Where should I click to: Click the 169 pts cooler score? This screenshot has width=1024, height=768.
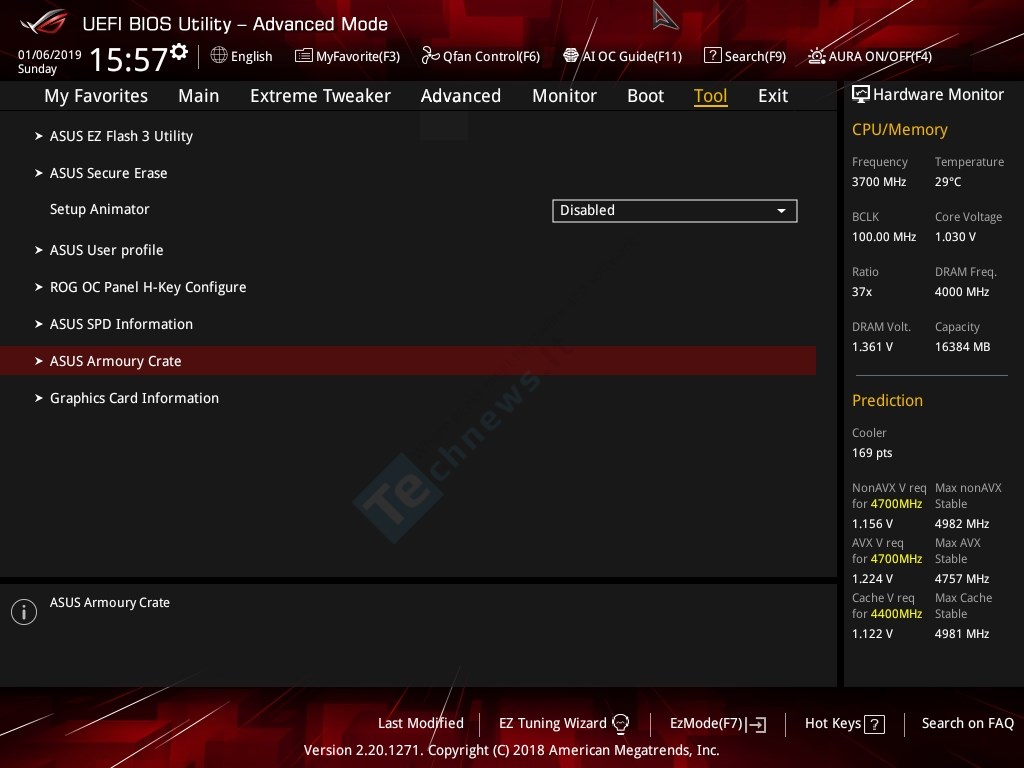[x=872, y=453]
